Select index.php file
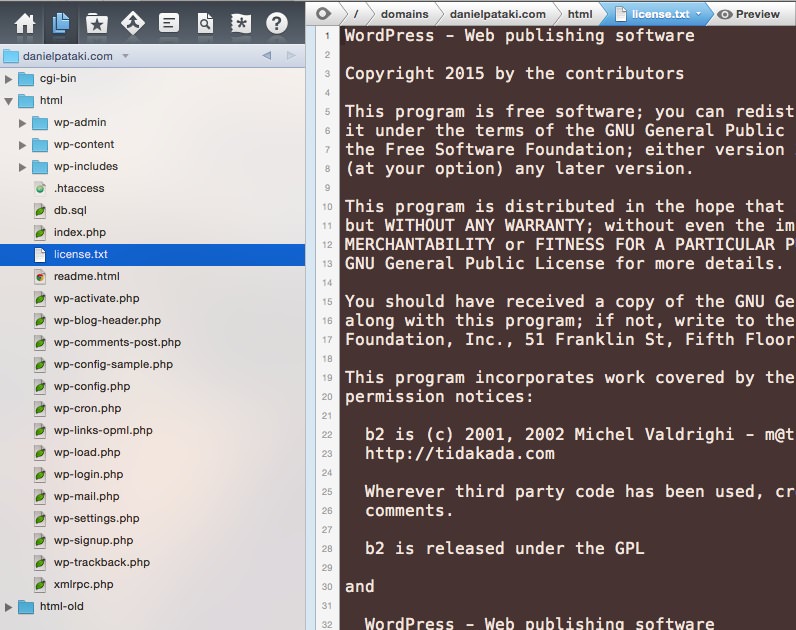 [x=152, y=233]
